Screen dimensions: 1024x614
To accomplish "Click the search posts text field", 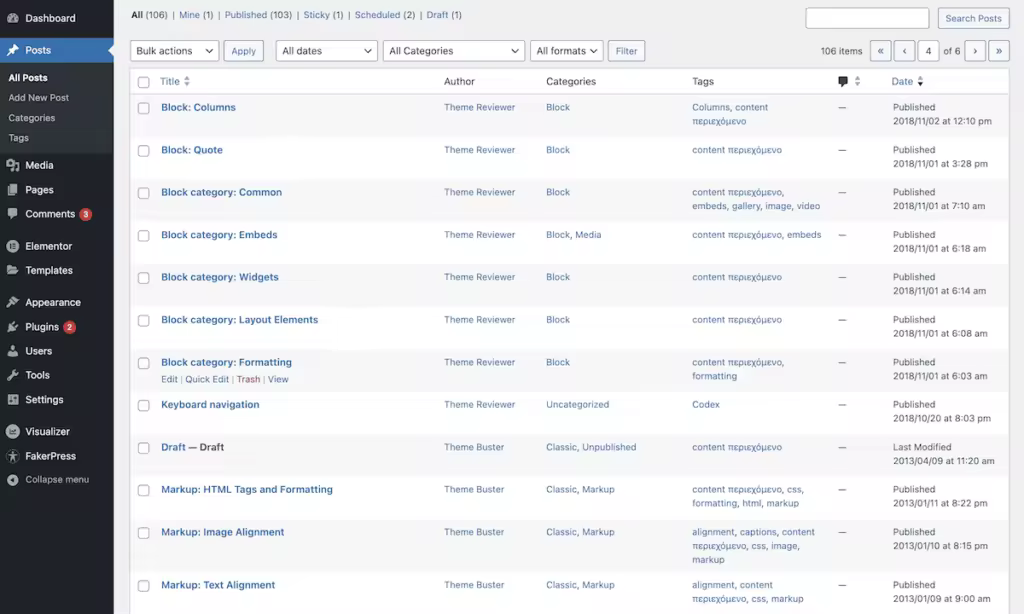I will [x=867, y=18].
